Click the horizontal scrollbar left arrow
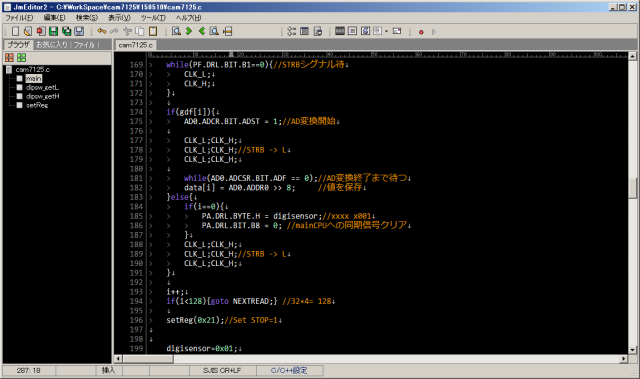Viewport: 640px width, 379px height. [118, 359]
